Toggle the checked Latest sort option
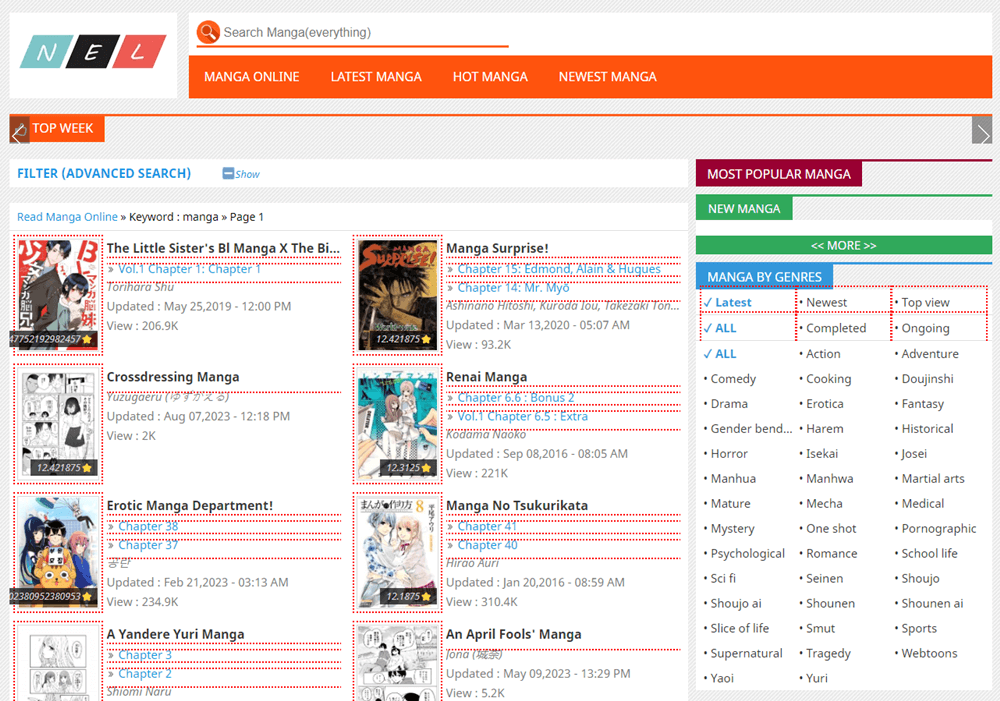The height and width of the screenshot is (701, 1000). point(728,302)
